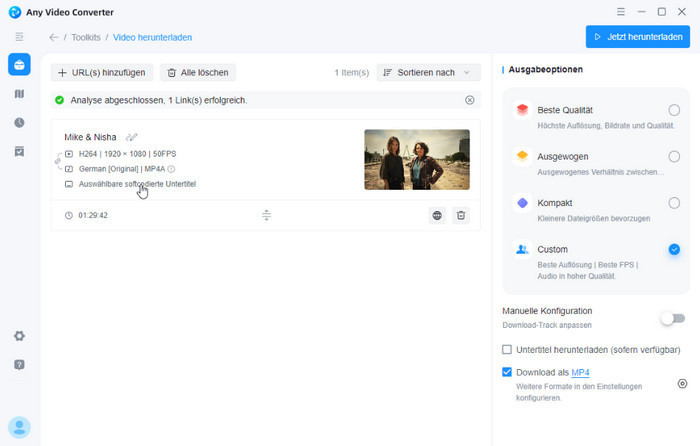Select Ausgewogen radio option

pos(674,156)
